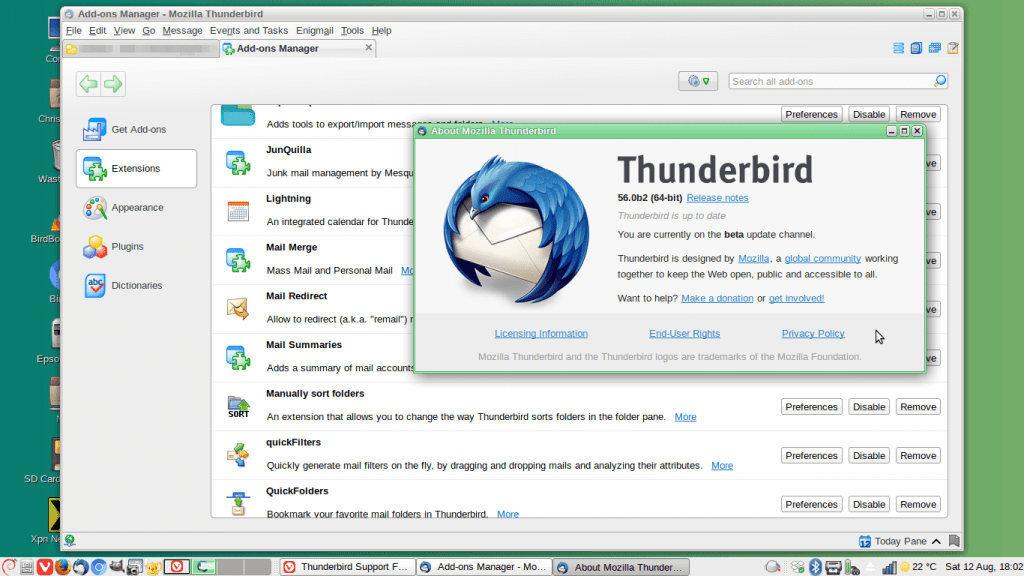The width and height of the screenshot is (1024, 576).
Task: Go forward with the green right arrow
Action: (x=113, y=84)
